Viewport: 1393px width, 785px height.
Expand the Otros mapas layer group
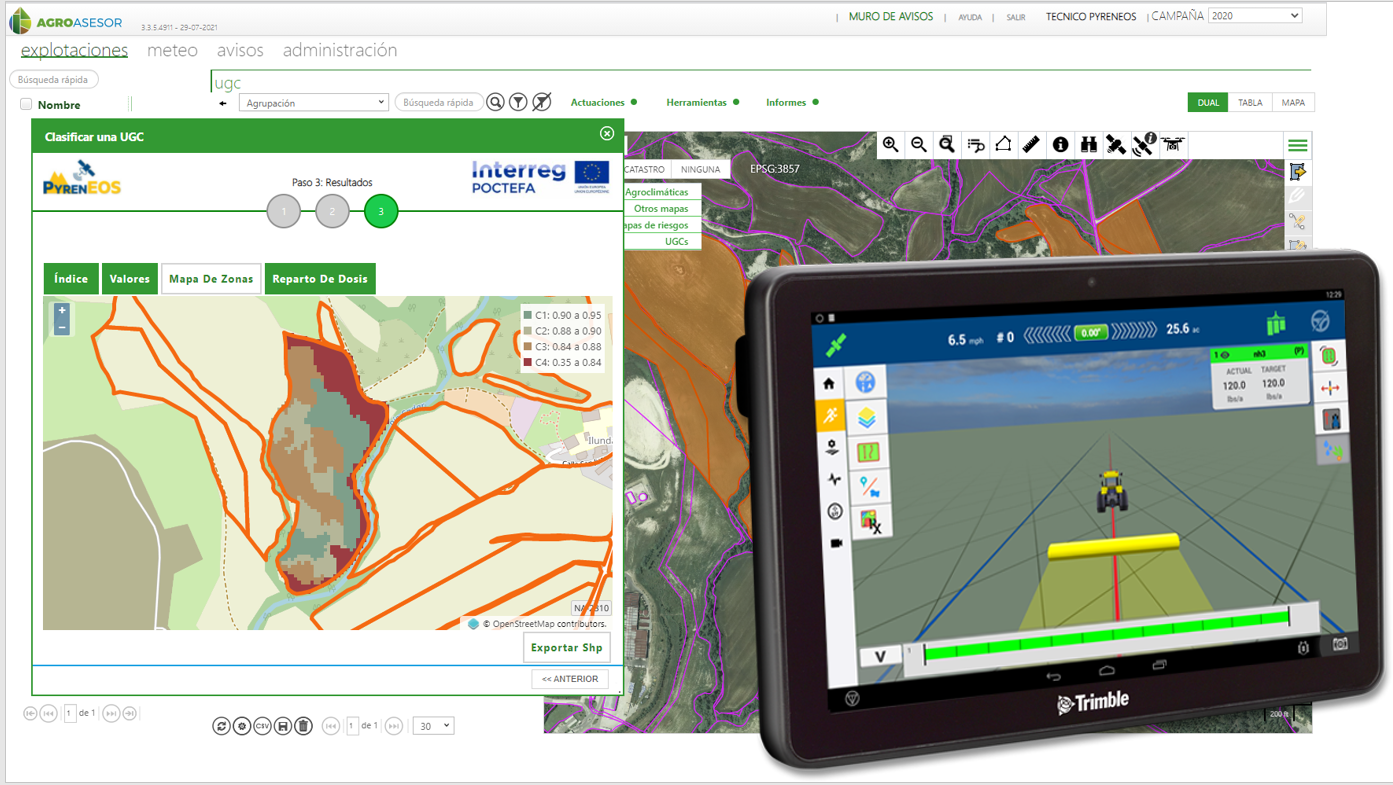coord(661,209)
